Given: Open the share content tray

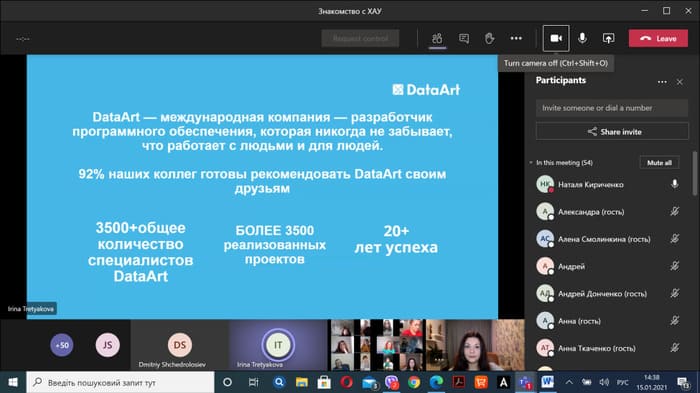Looking at the screenshot, I should (608, 38).
